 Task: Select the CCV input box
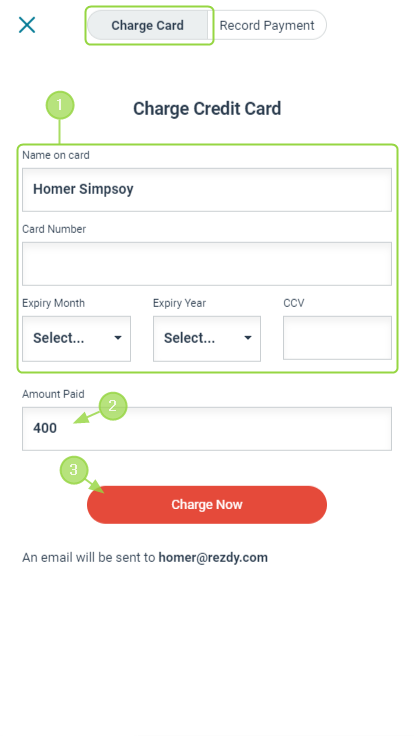point(337,338)
